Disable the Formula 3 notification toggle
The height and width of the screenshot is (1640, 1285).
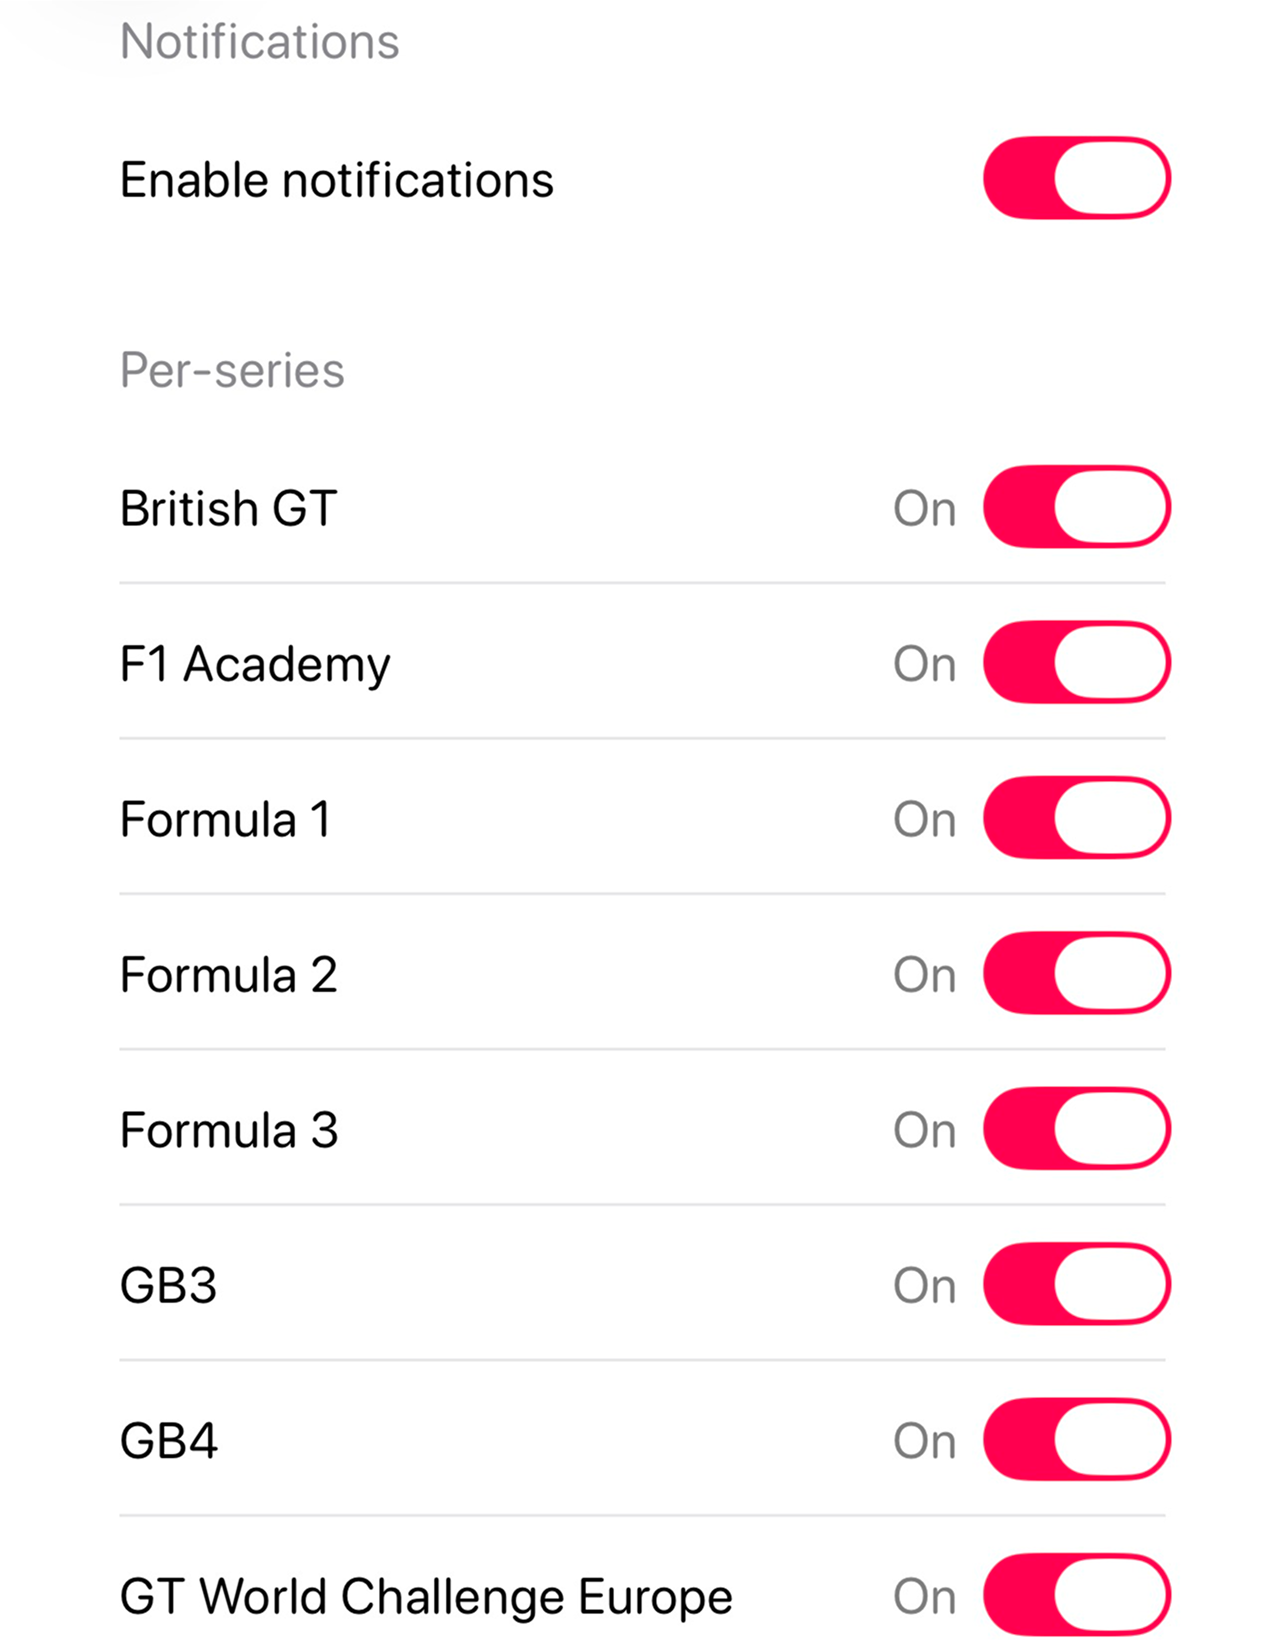(x=1076, y=1129)
